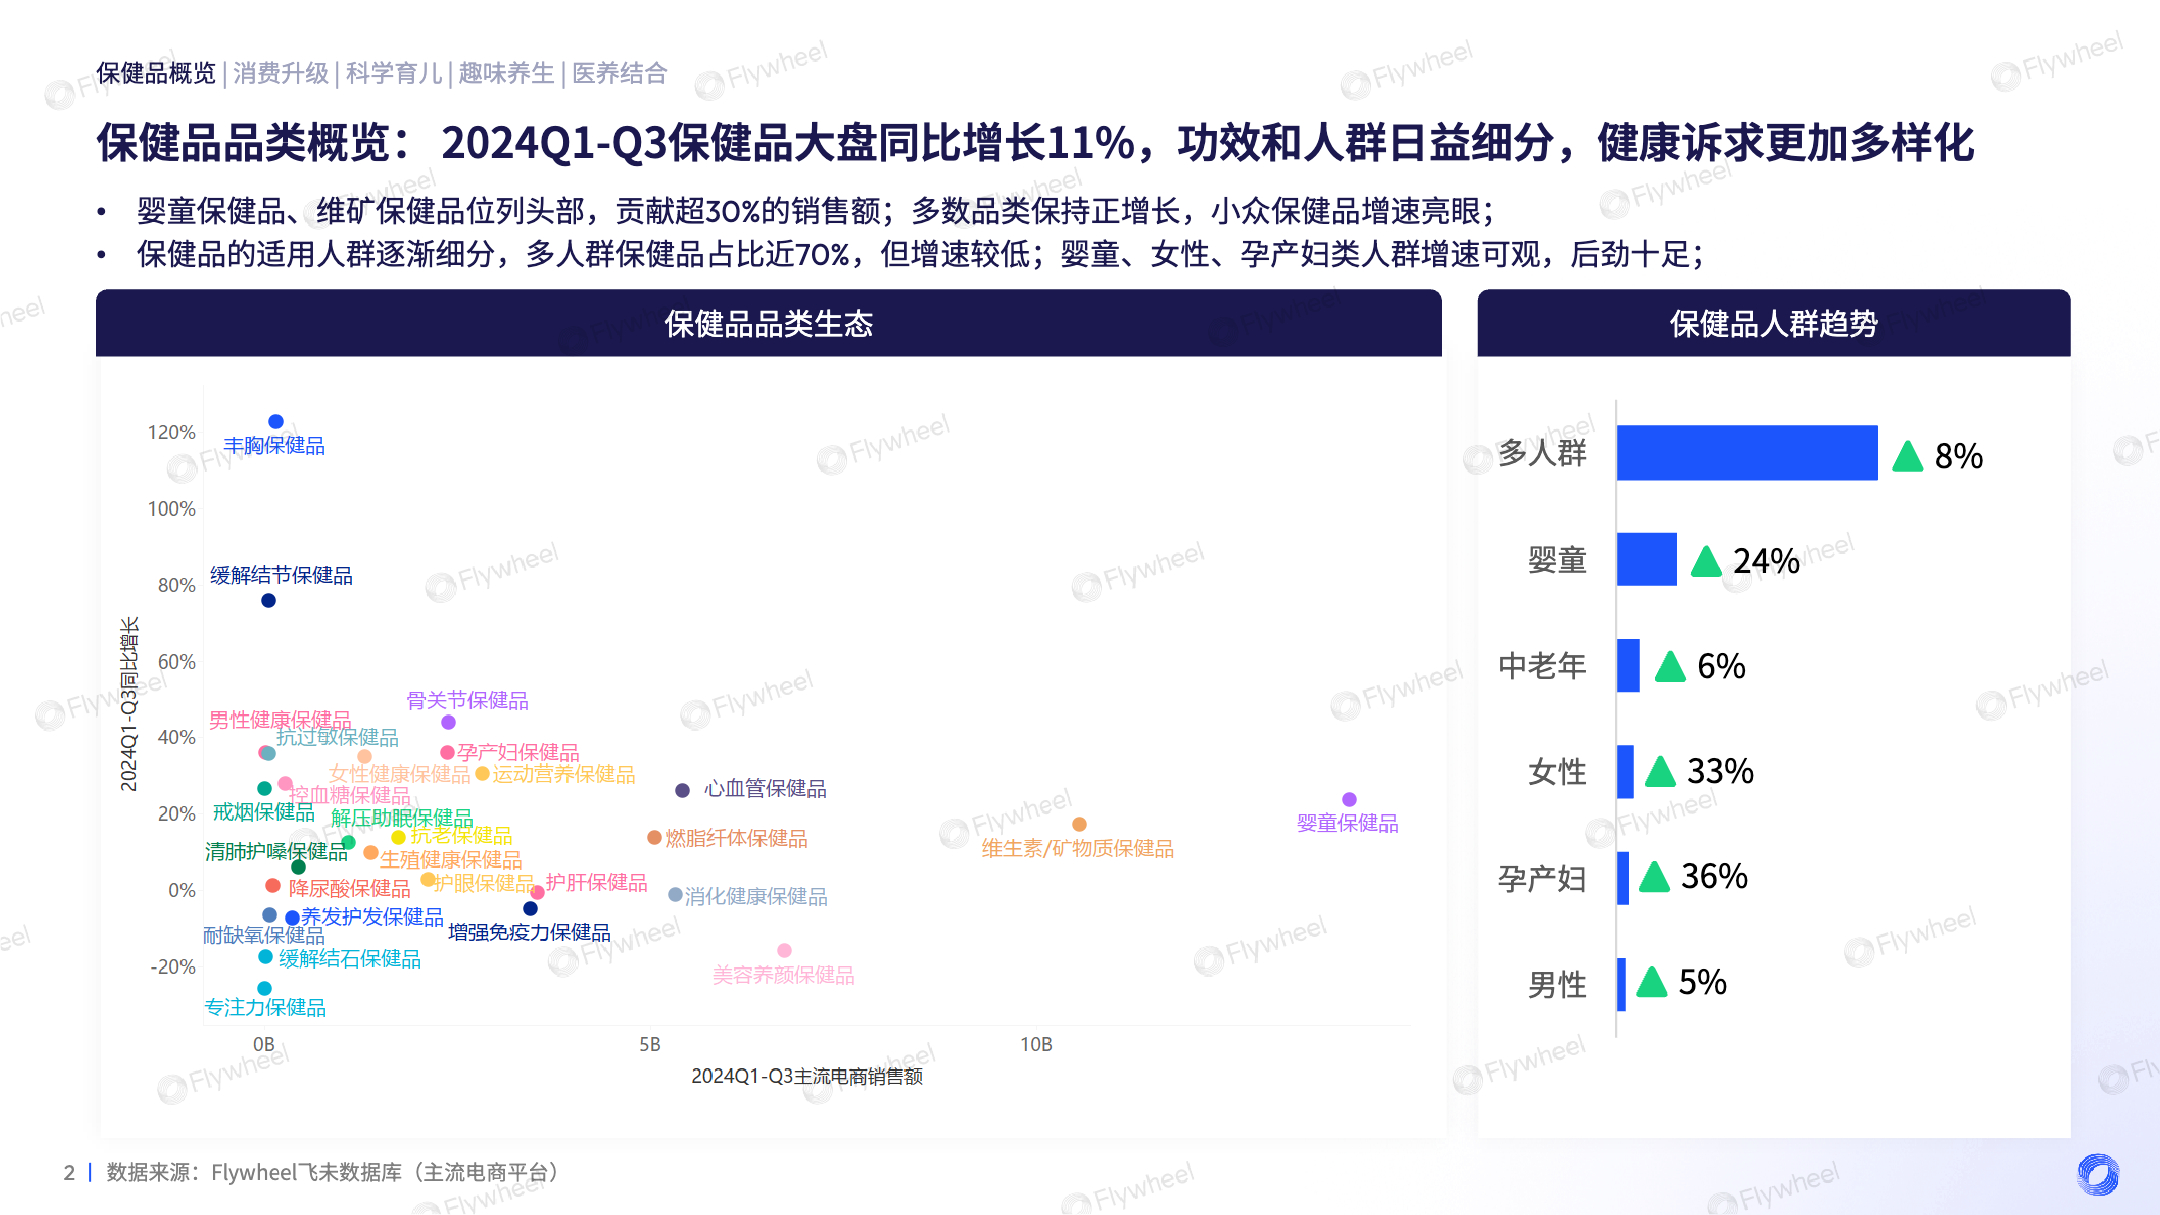Click the green up triangle beside 33%
The image size is (2160, 1215).
pos(1660,771)
